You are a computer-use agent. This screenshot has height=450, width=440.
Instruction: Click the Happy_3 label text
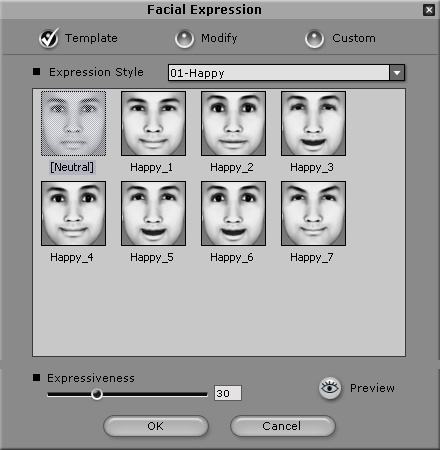click(312, 167)
